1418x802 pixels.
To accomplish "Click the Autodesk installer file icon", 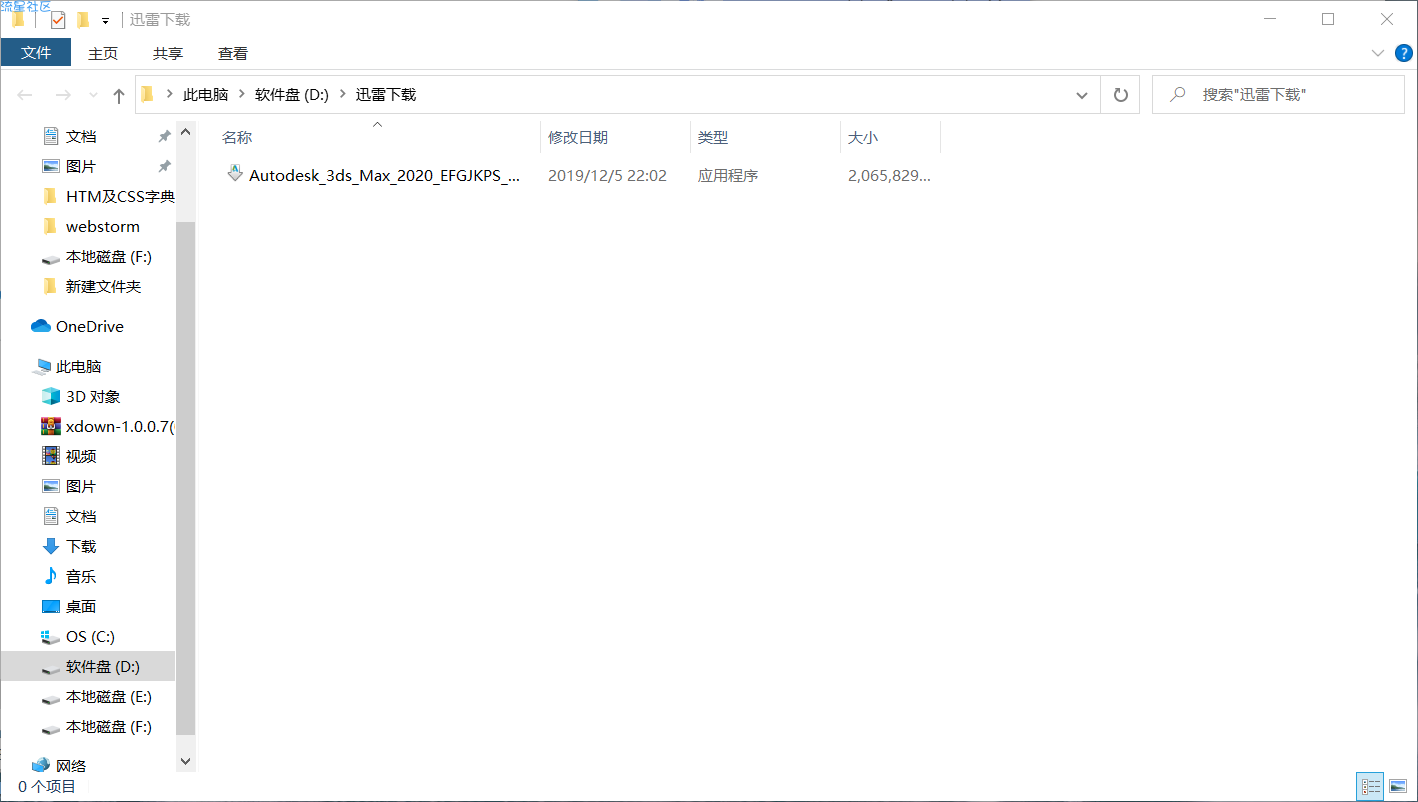I will (235, 174).
